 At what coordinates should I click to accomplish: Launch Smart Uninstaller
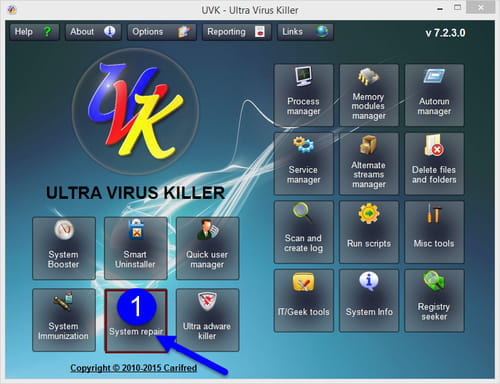pos(135,248)
